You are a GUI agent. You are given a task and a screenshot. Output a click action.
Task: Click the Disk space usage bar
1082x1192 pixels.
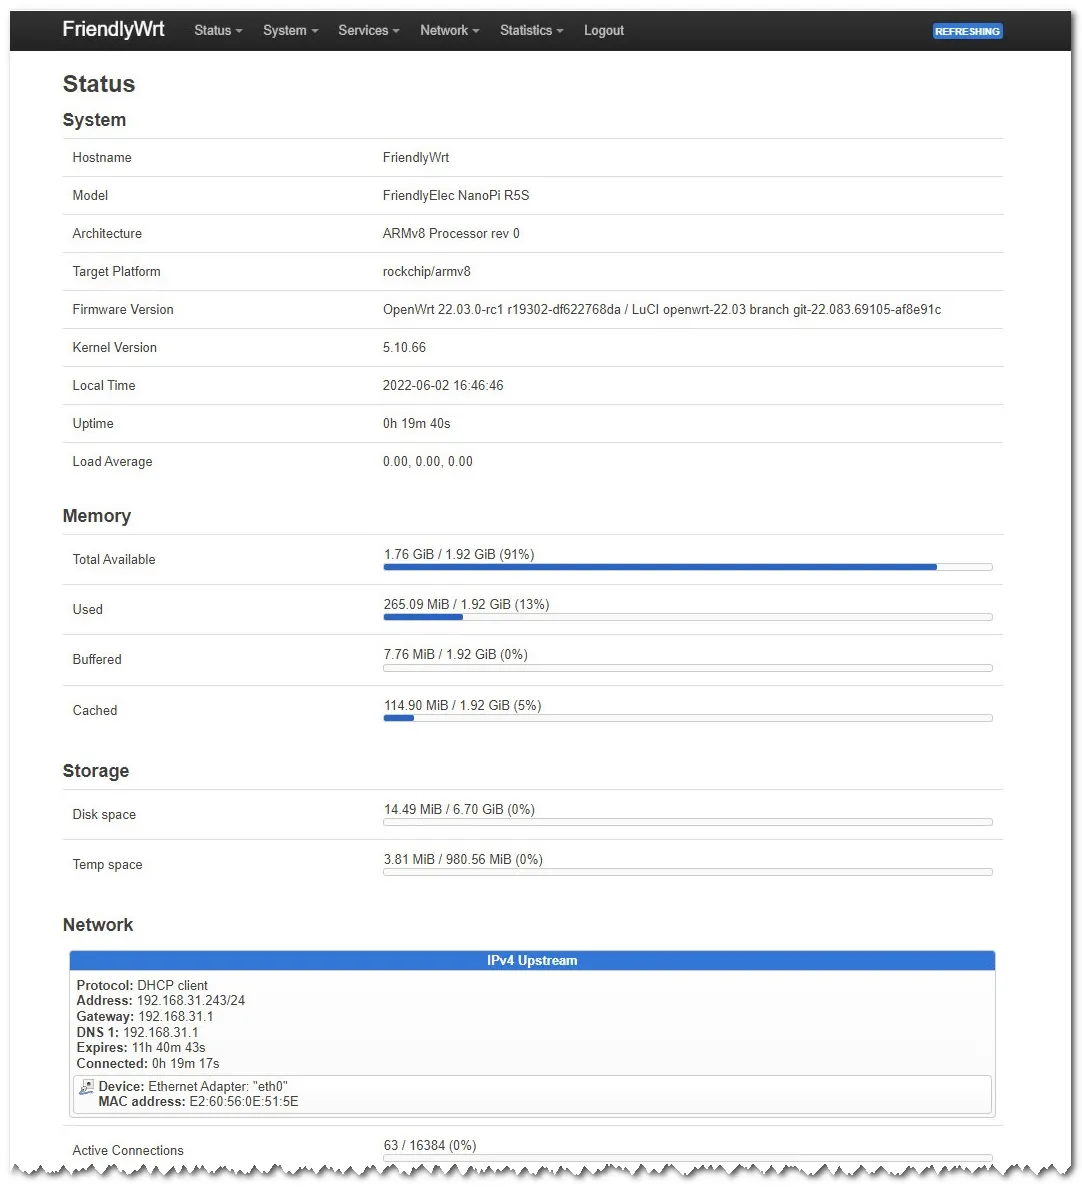687,822
